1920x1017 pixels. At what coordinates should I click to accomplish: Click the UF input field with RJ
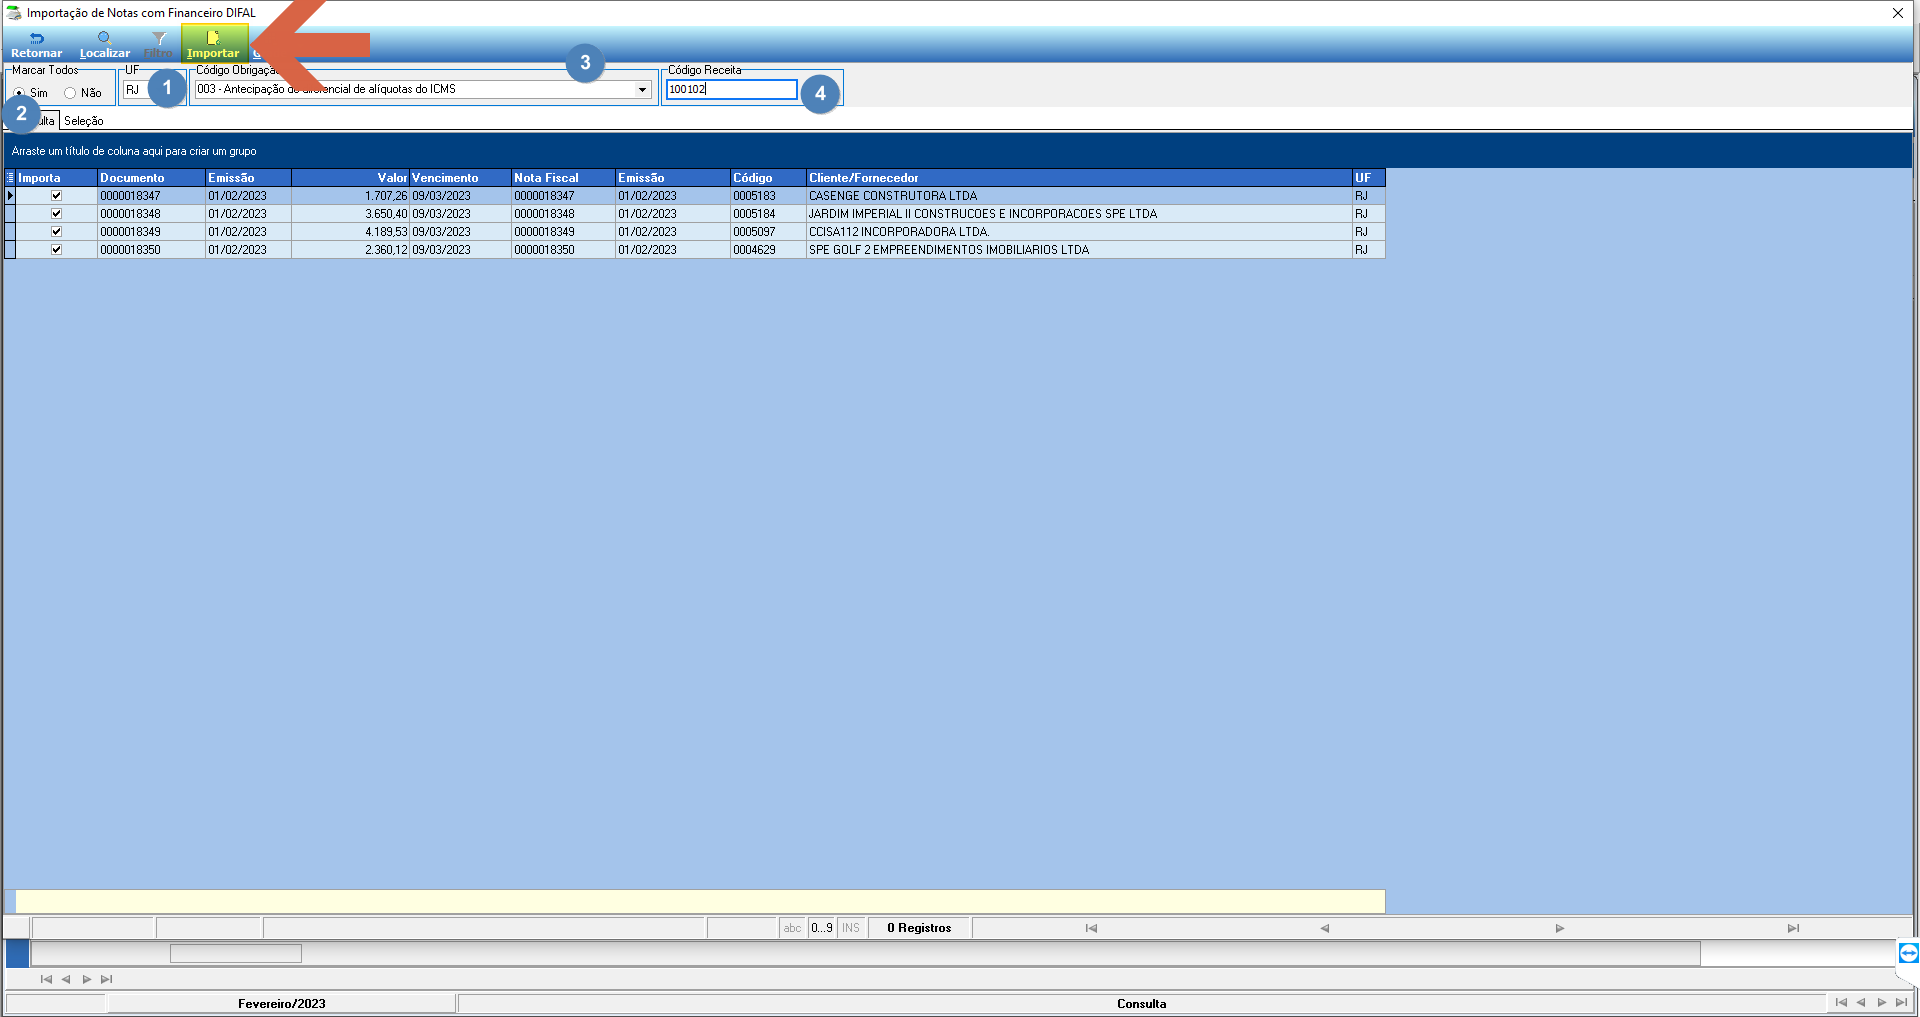136,90
